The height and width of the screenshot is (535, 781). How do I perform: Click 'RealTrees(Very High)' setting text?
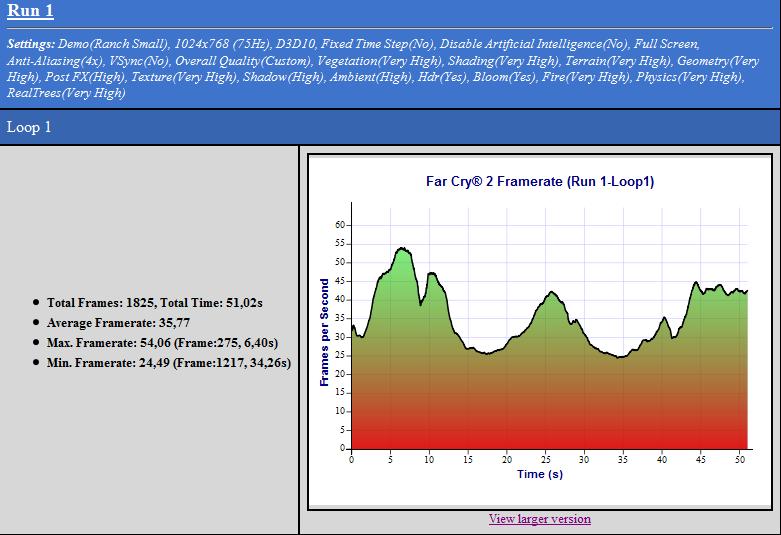[66, 93]
